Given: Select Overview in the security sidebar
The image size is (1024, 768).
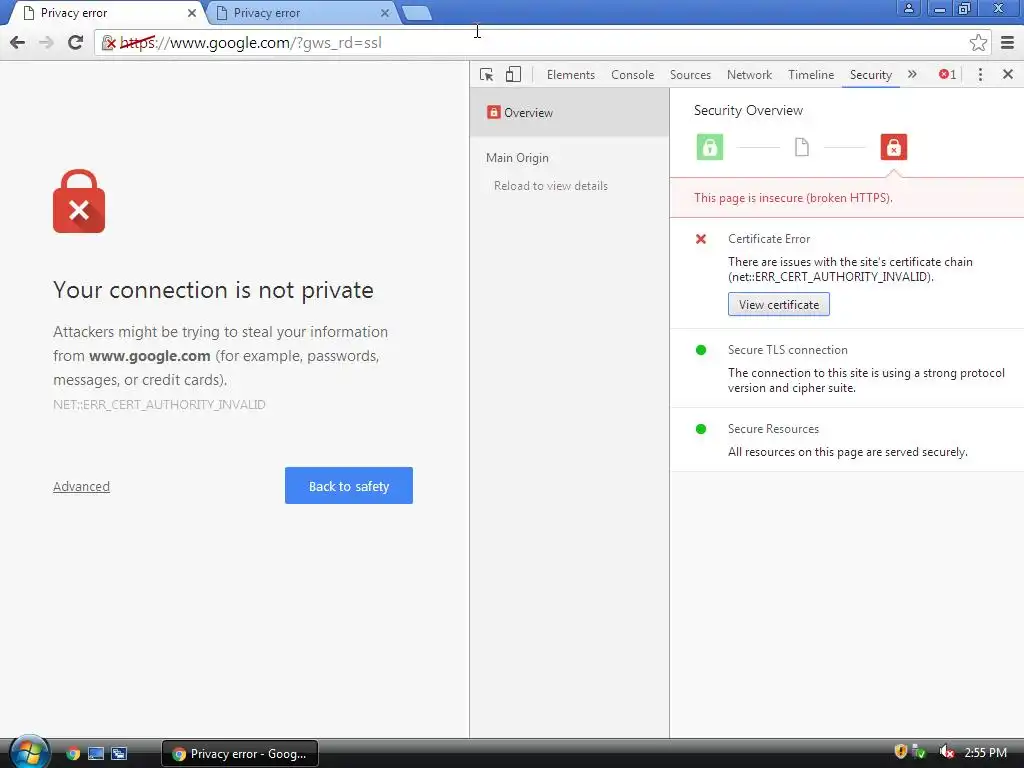Looking at the screenshot, I should tap(569, 112).
